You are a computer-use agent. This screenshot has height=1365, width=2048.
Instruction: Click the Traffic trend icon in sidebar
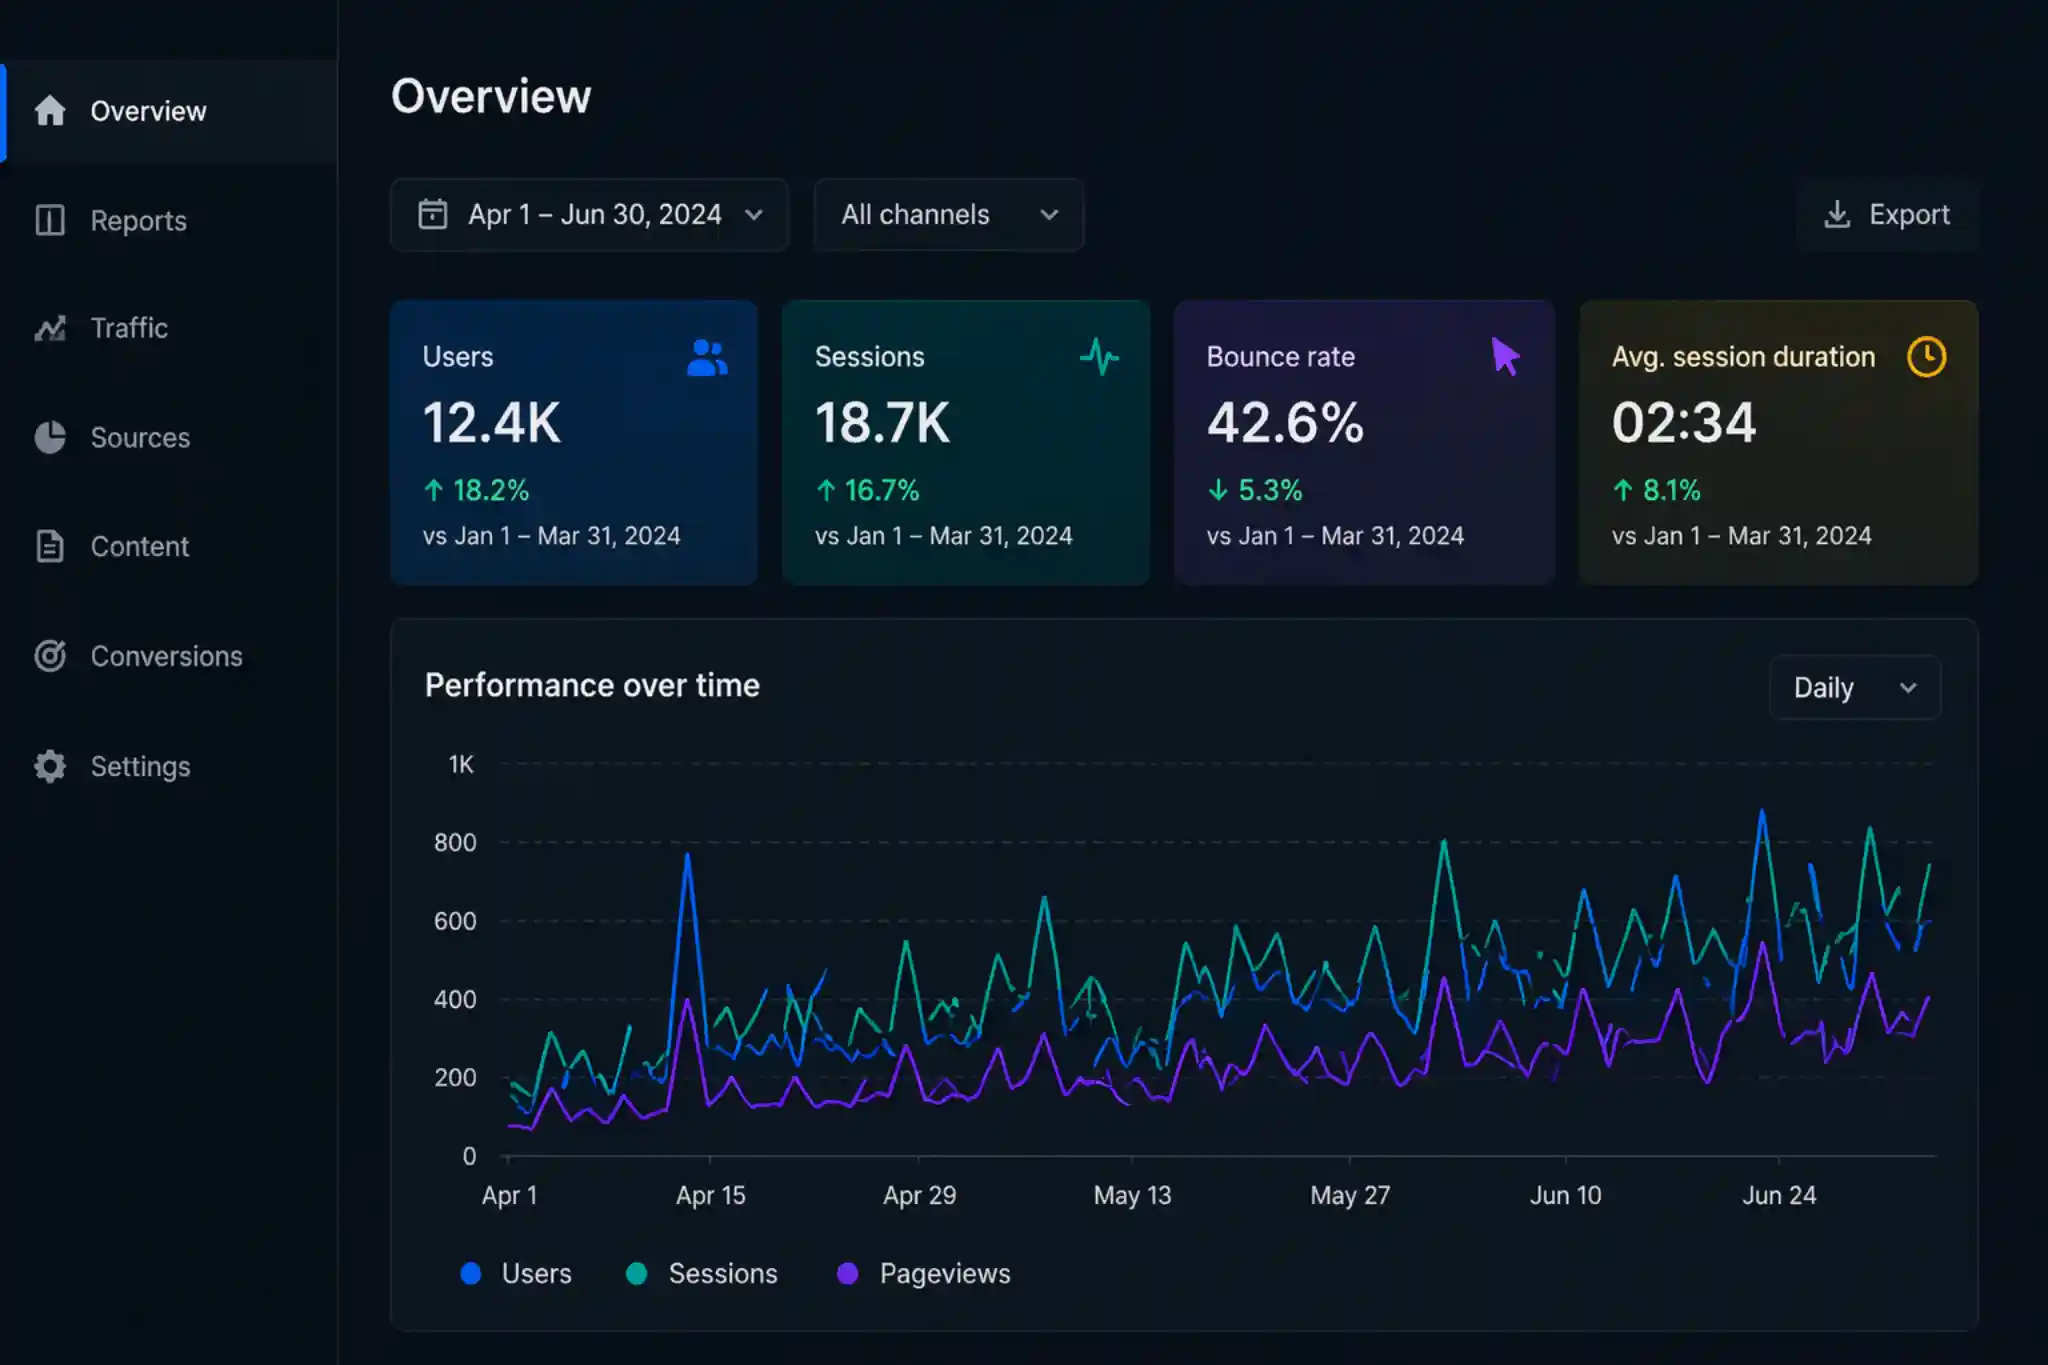pos(50,328)
